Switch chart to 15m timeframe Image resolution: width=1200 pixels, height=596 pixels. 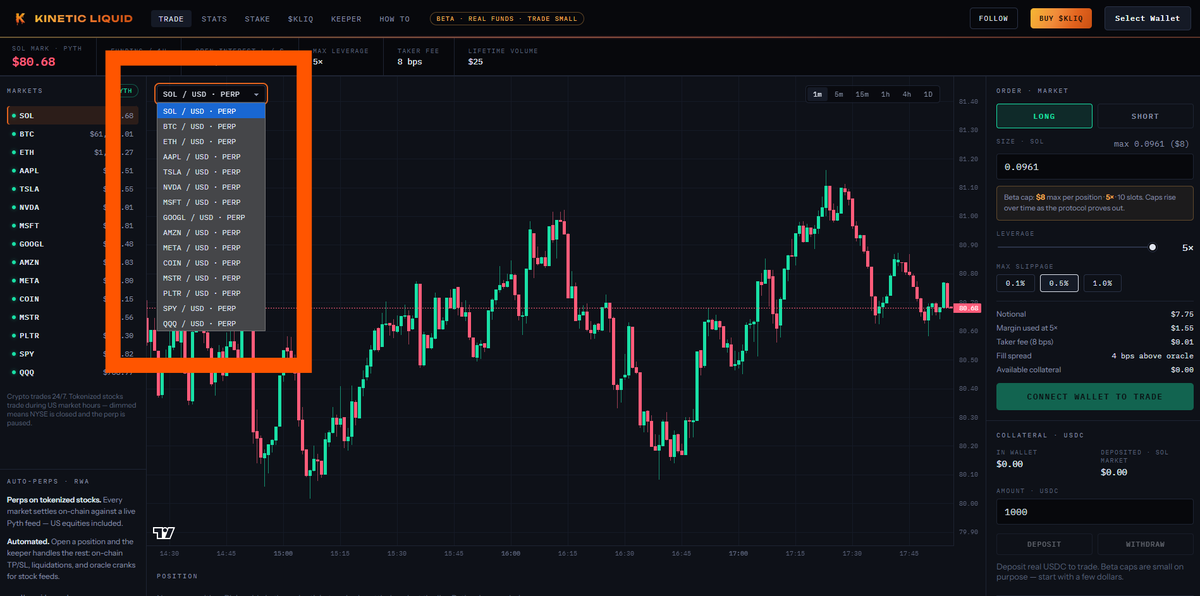click(862, 94)
